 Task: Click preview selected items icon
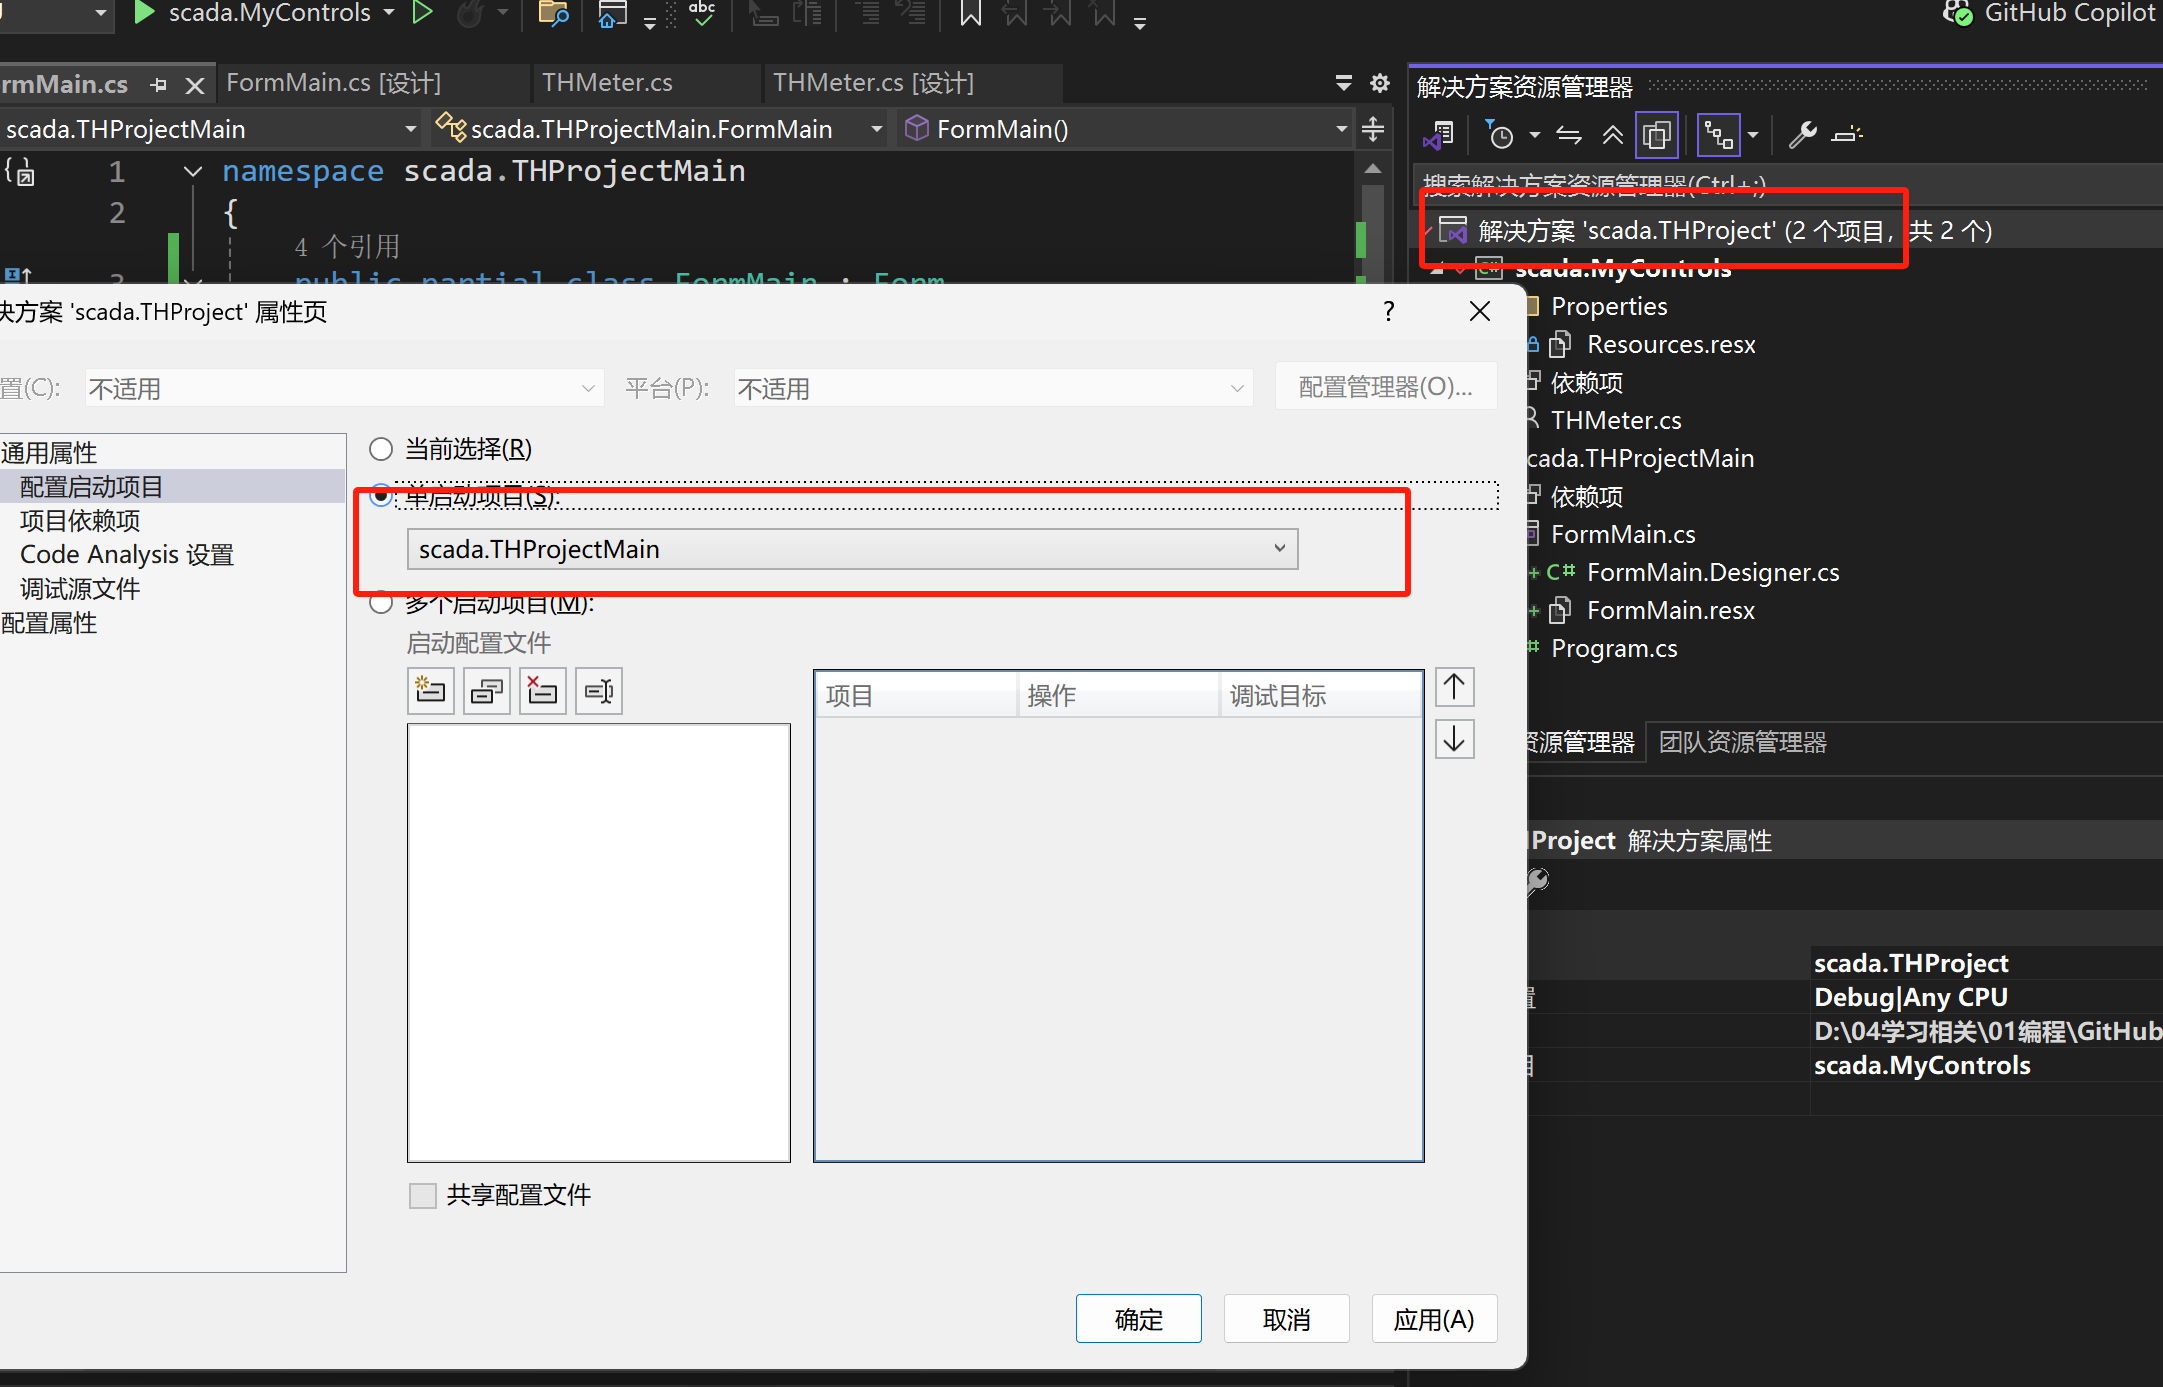tap(1847, 134)
